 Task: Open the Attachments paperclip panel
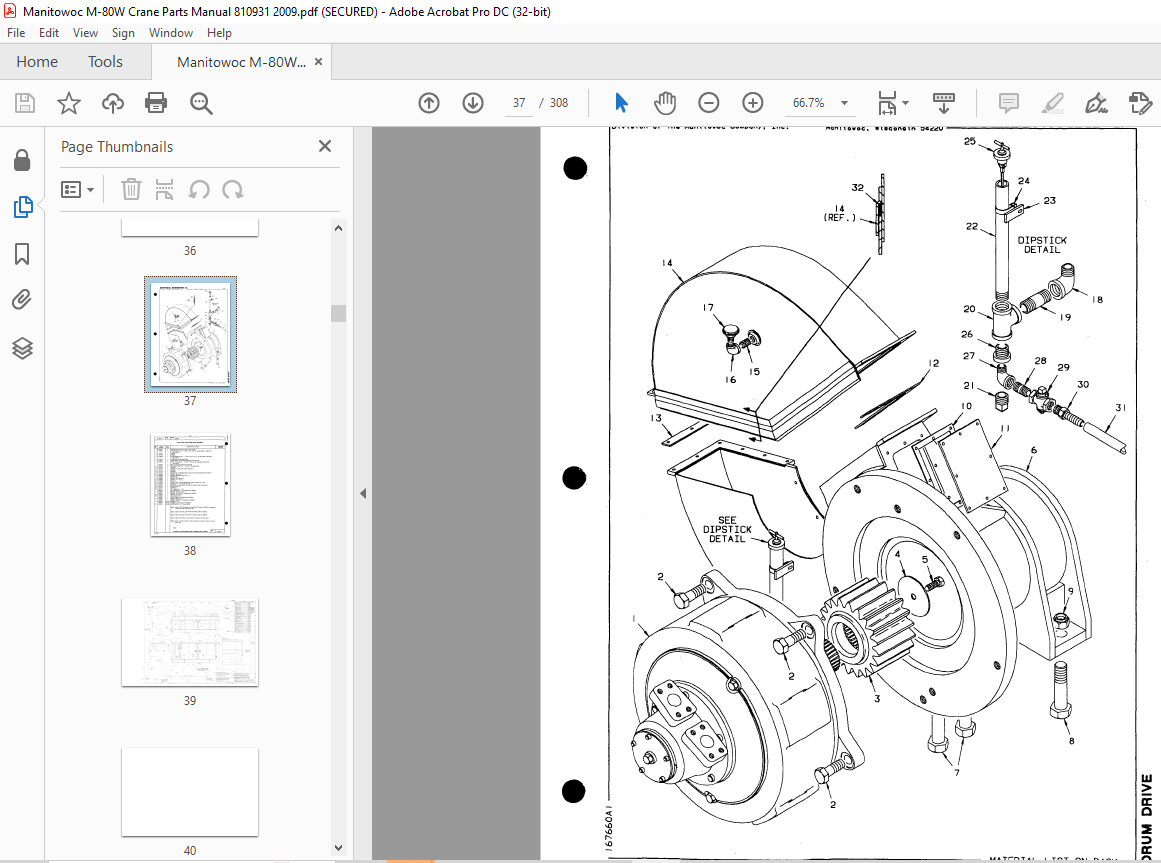[22, 300]
